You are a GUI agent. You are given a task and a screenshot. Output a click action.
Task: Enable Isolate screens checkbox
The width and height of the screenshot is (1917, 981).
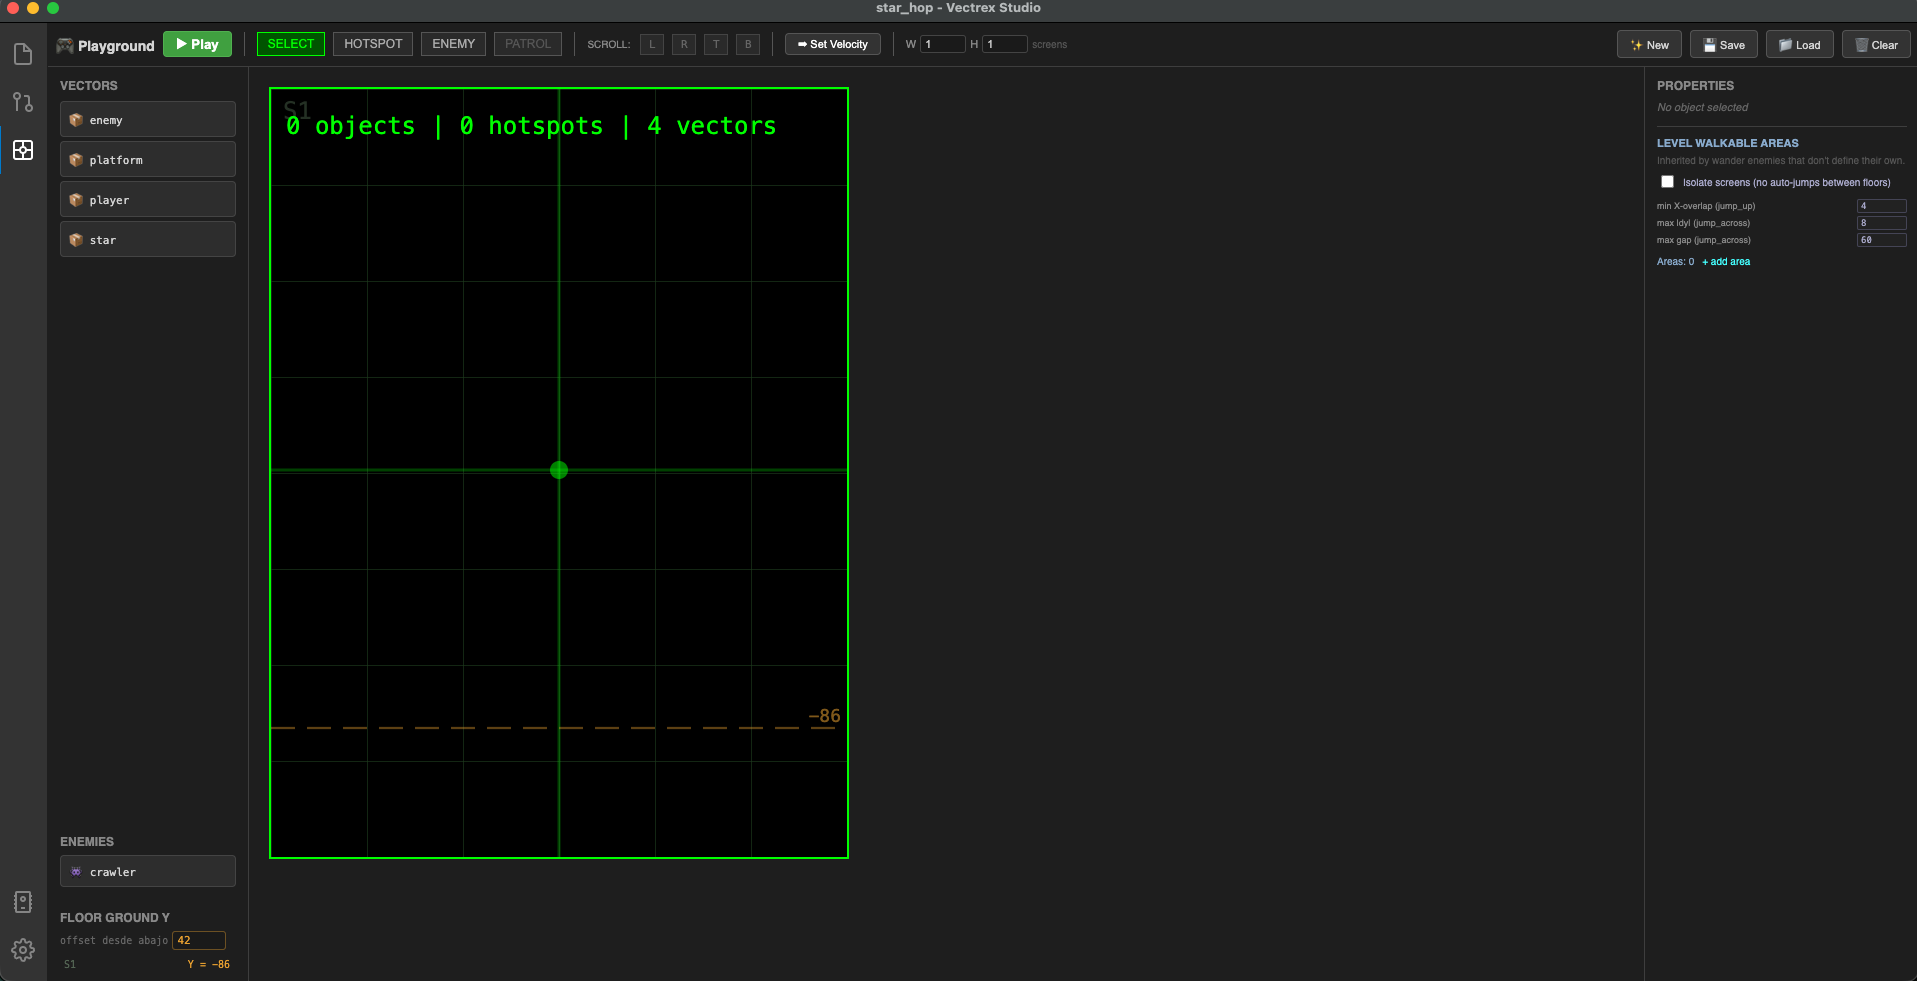tap(1667, 182)
